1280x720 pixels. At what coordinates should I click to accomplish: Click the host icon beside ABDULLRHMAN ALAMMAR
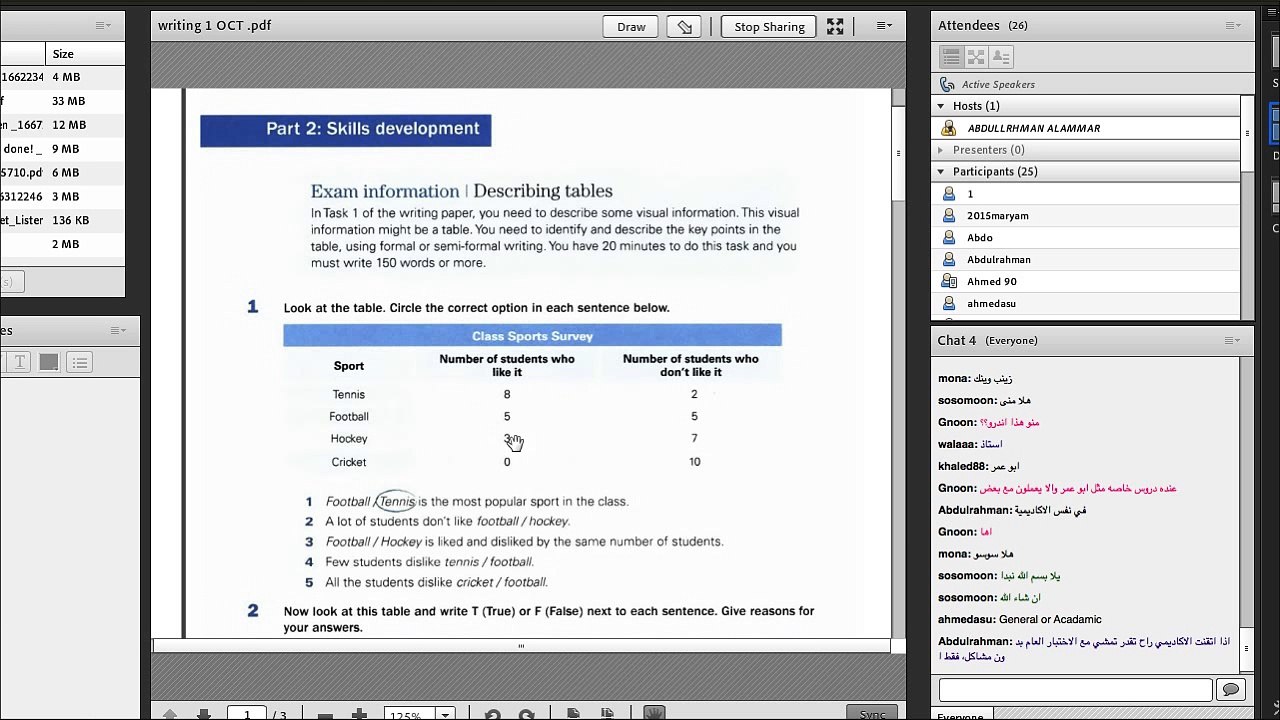949,128
